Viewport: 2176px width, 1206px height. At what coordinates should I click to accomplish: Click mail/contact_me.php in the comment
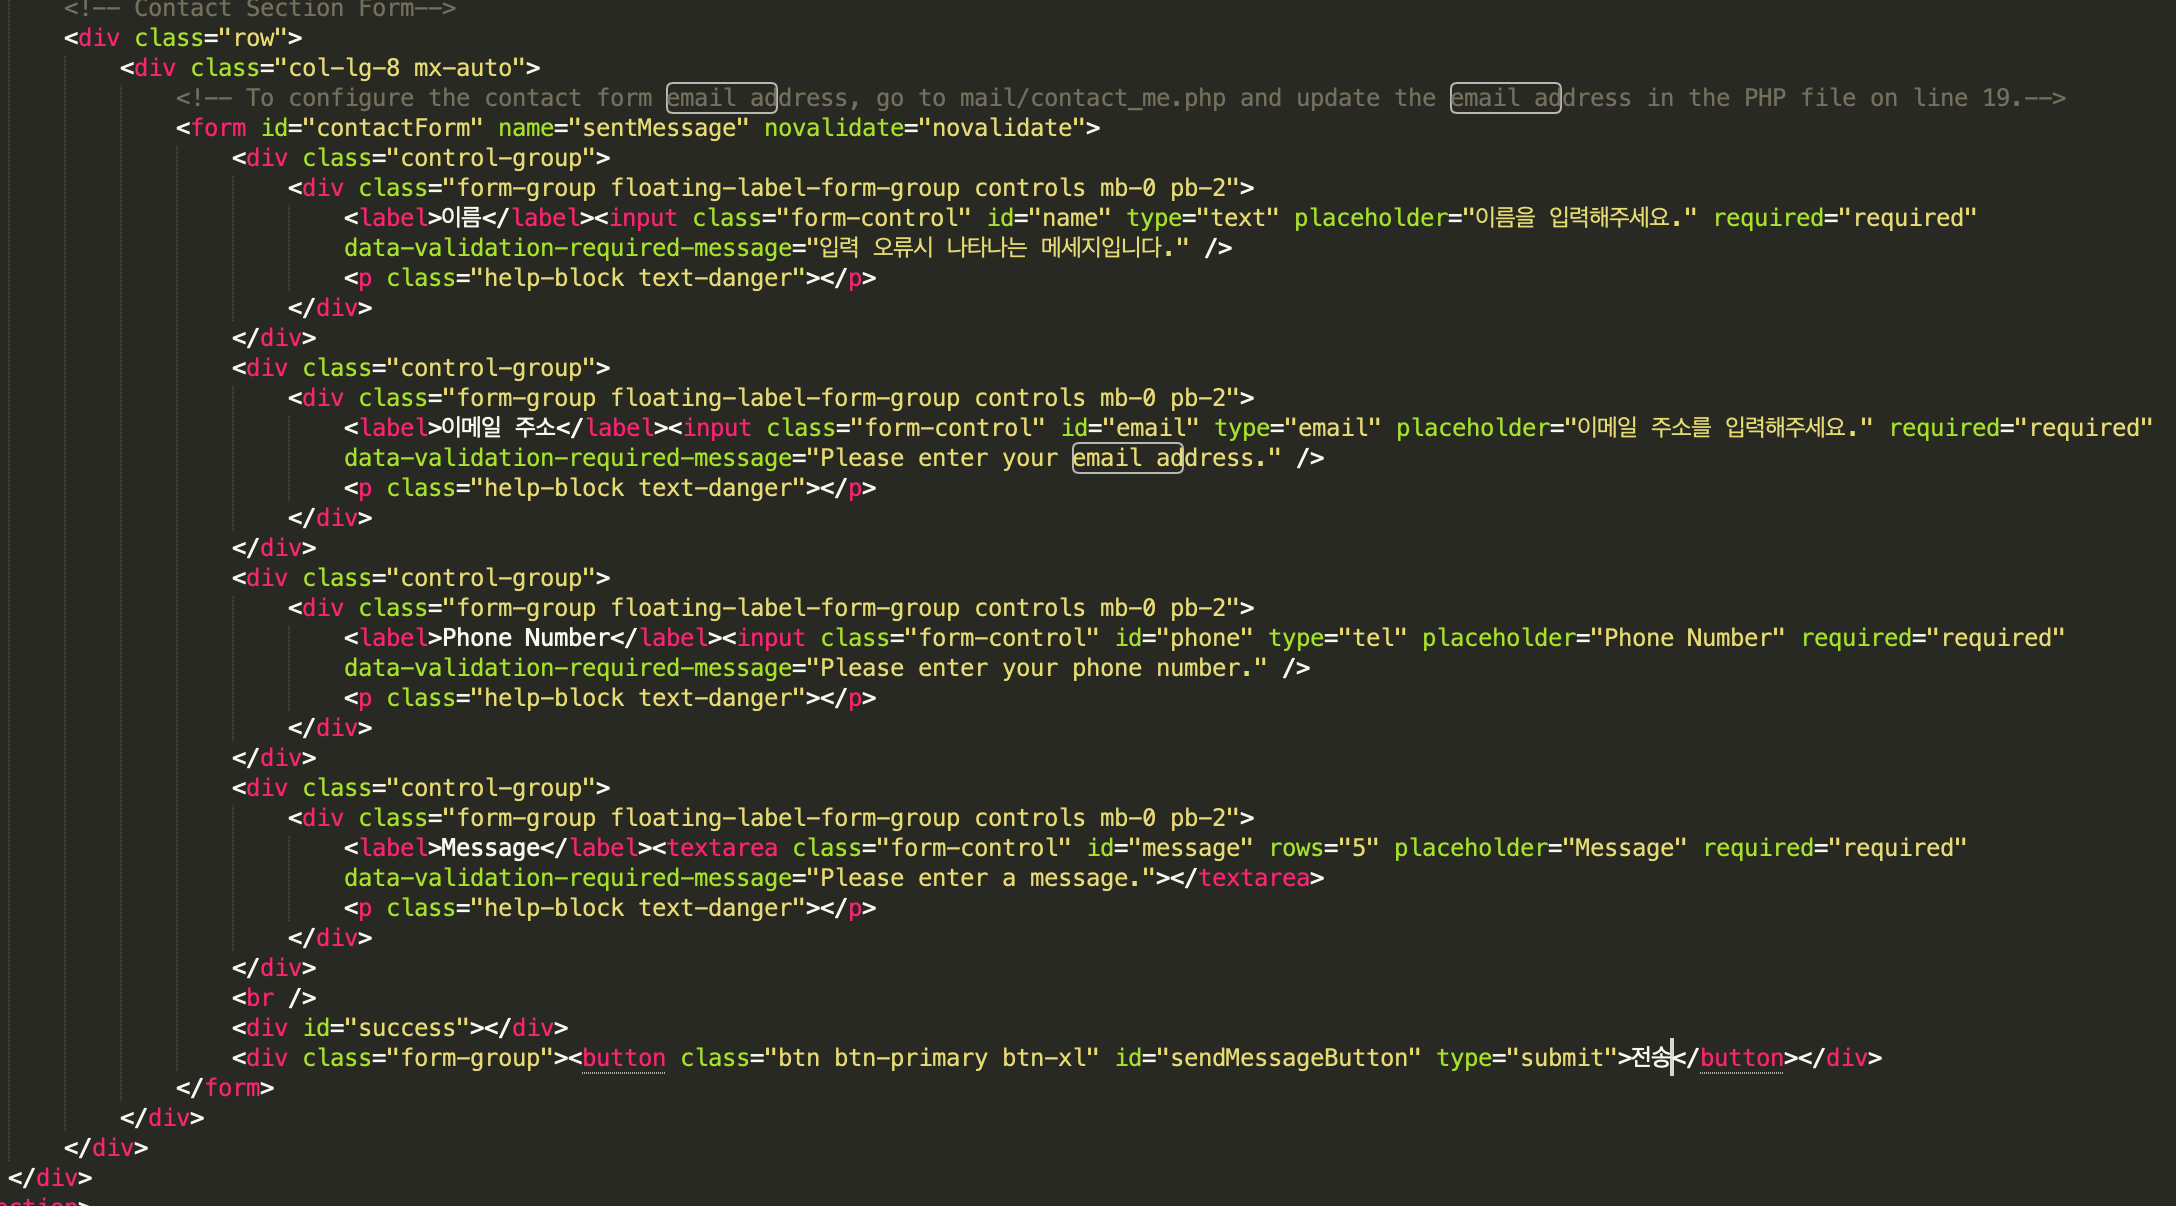[1092, 98]
